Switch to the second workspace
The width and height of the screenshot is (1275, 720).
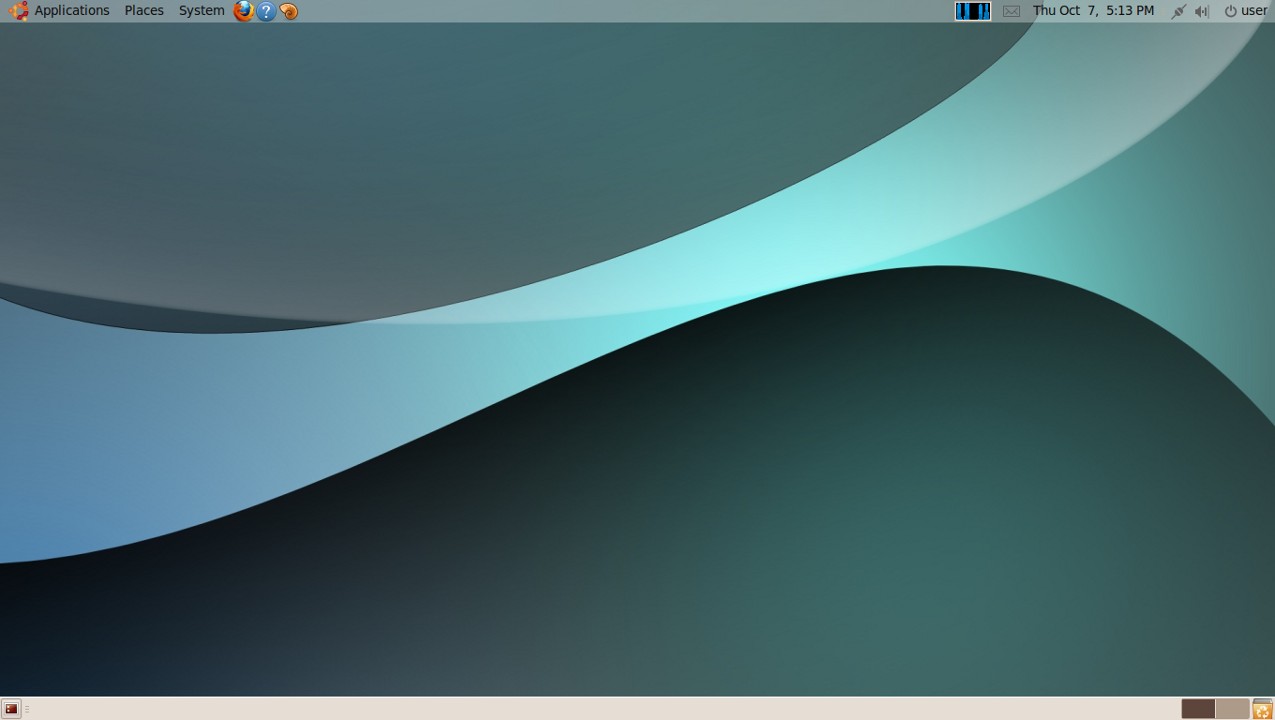pyautogui.click(x=1232, y=709)
